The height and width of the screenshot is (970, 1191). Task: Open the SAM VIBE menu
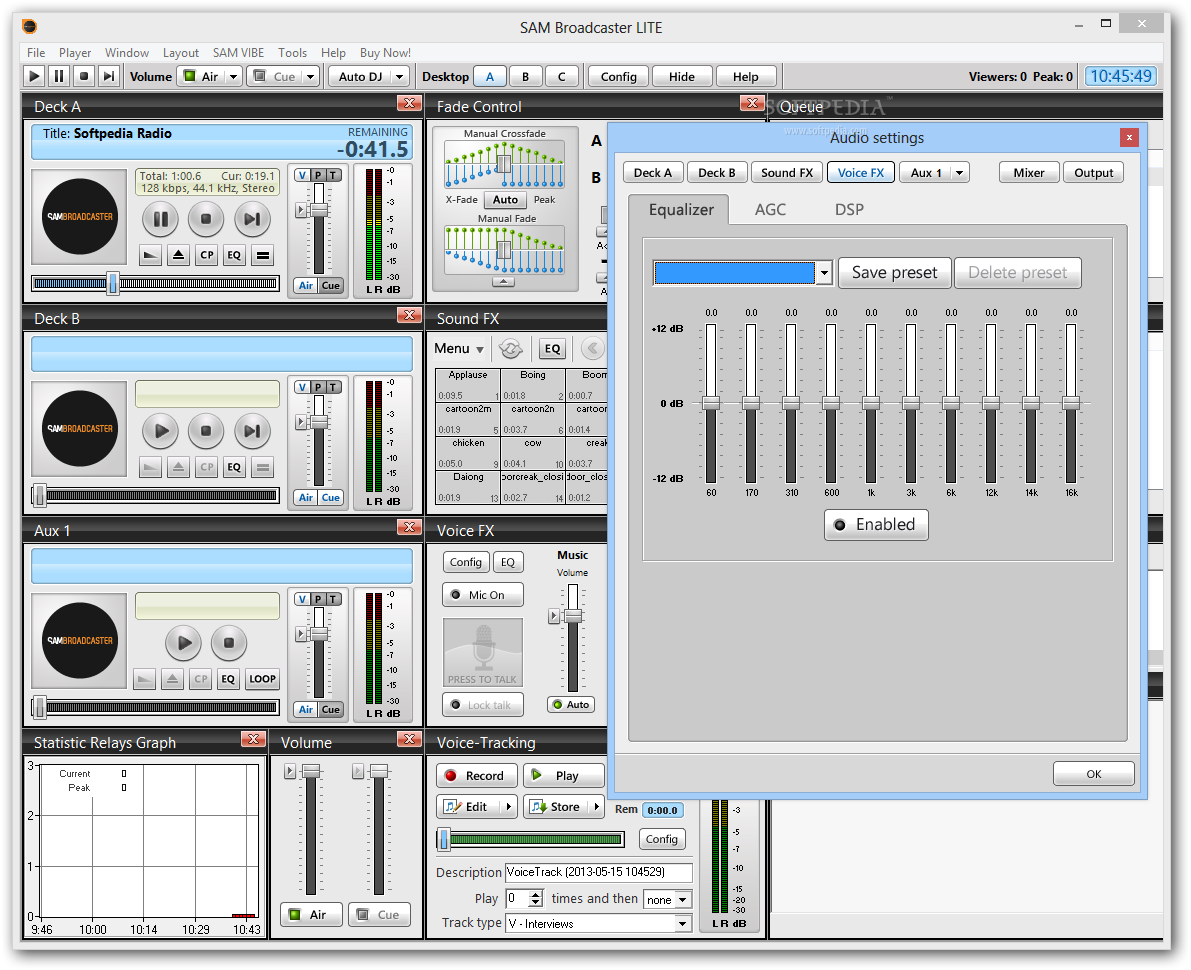pos(239,52)
